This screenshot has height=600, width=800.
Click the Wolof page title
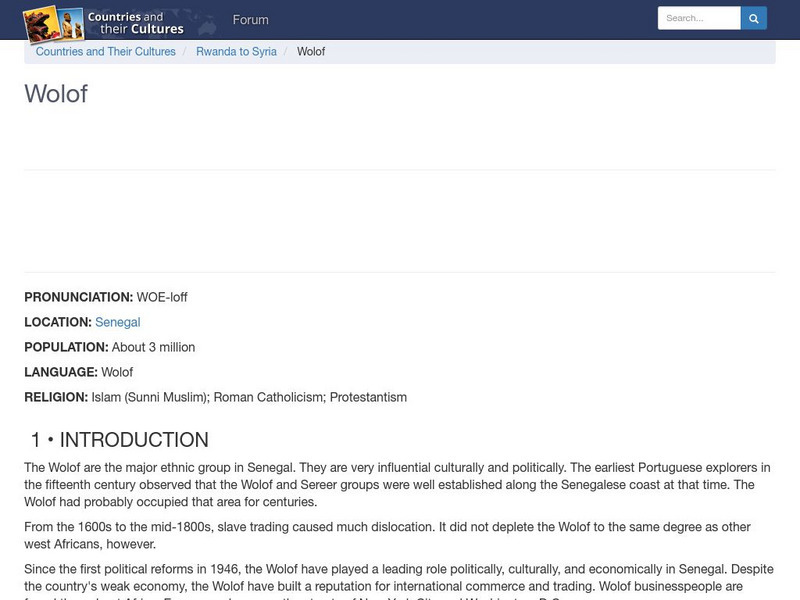click(x=56, y=94)
